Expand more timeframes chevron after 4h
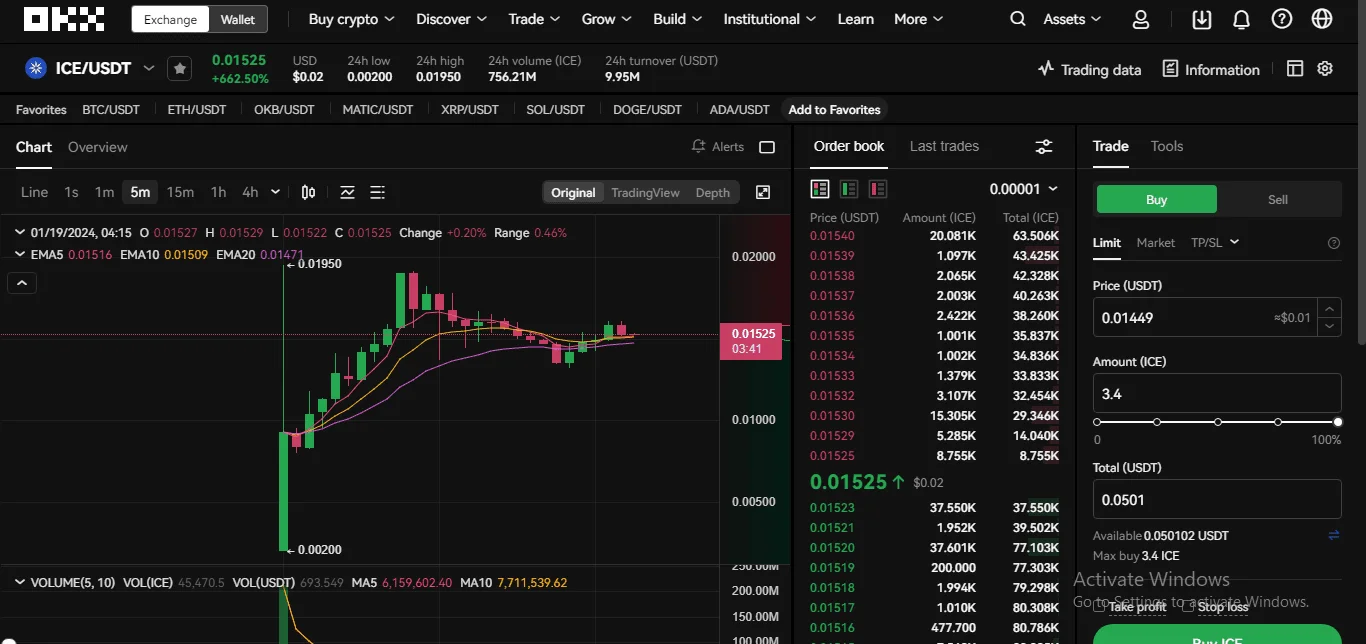Viewport: 1366px width, 644px height. point(275,192)
